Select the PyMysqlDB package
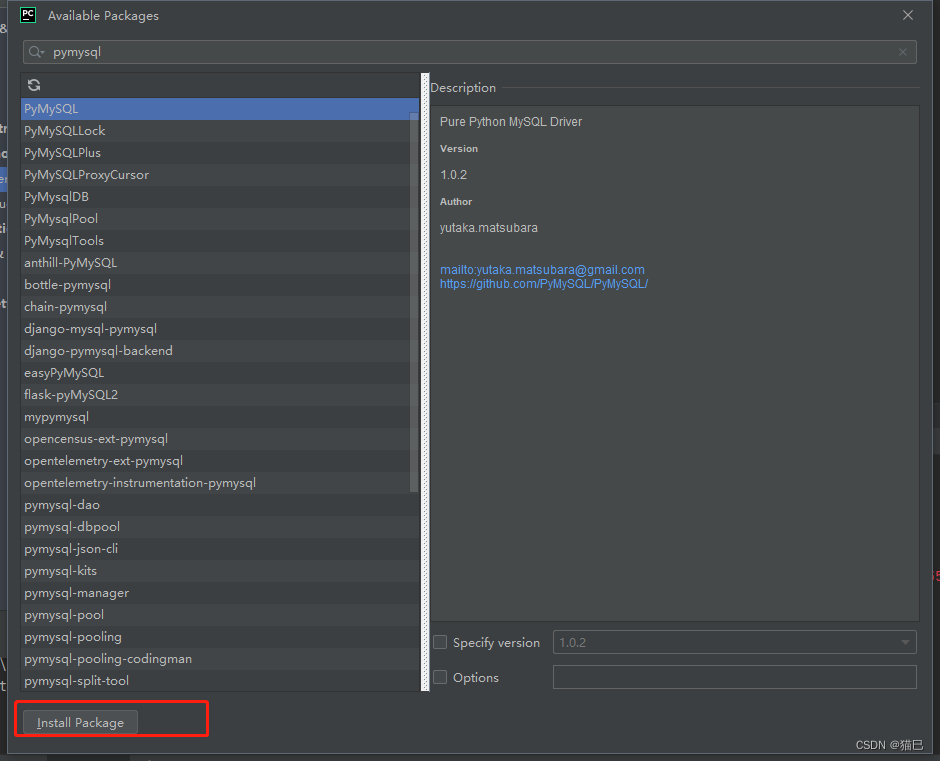The image size is (940, 761). (x=219, y=197)
